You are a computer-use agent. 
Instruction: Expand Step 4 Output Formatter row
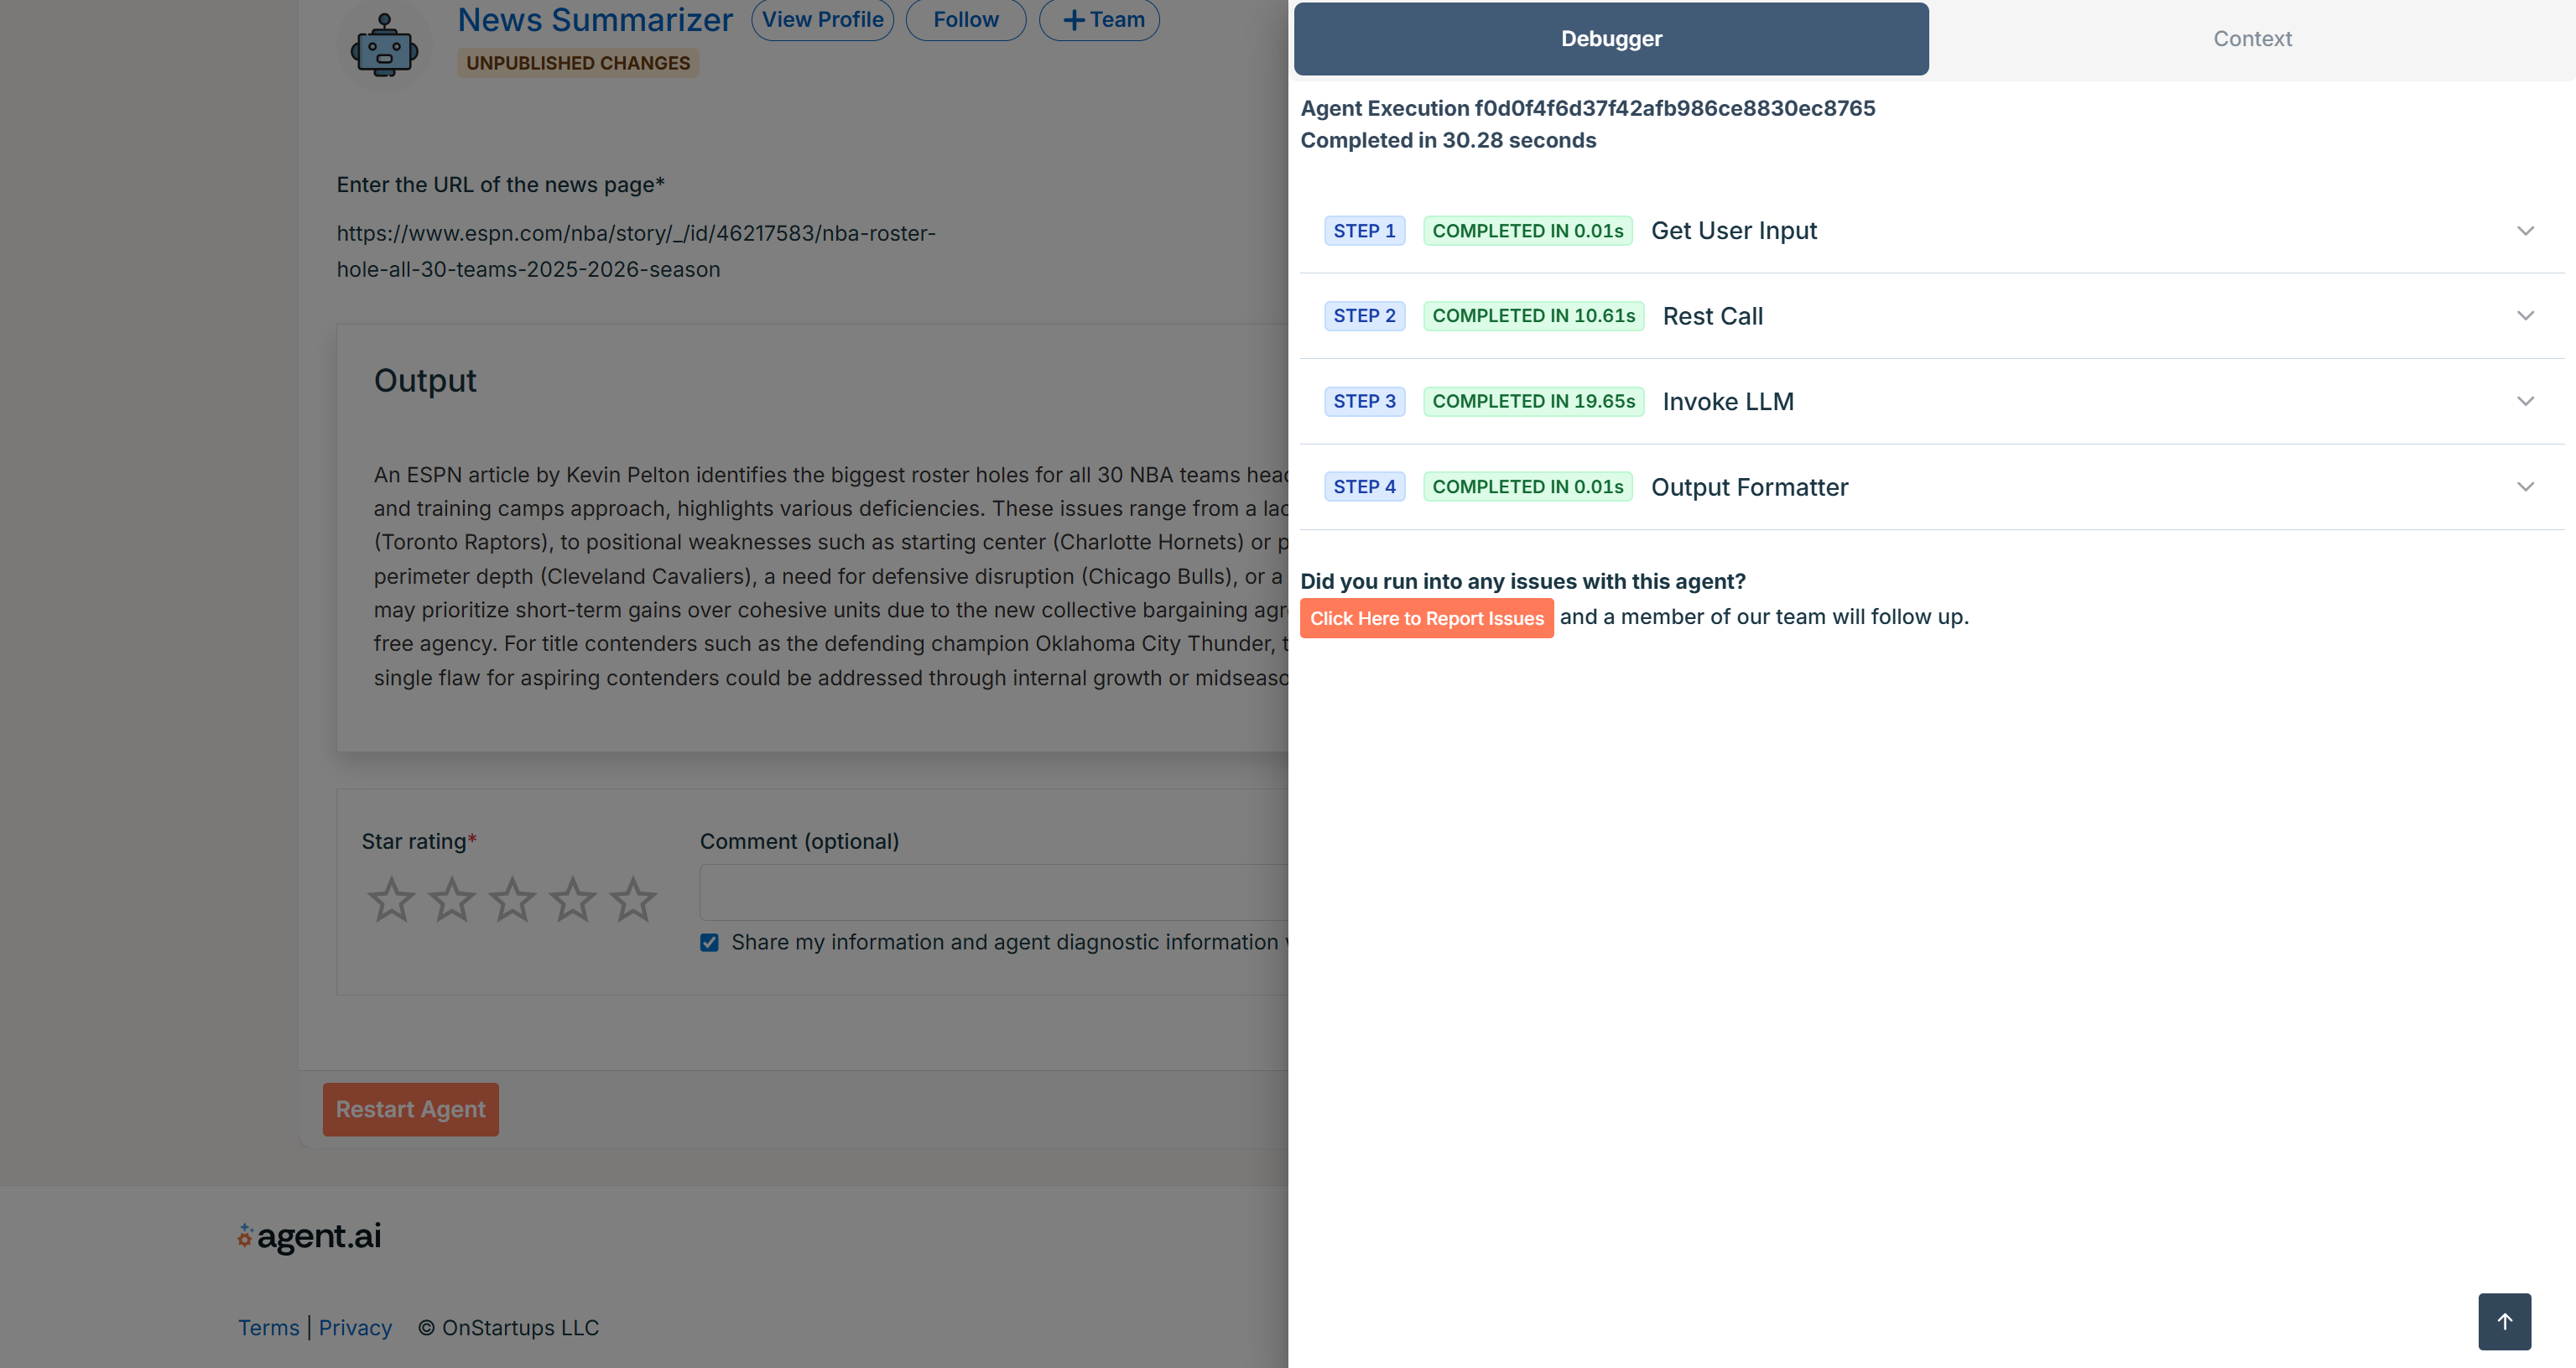click(x=2524, y=487)
